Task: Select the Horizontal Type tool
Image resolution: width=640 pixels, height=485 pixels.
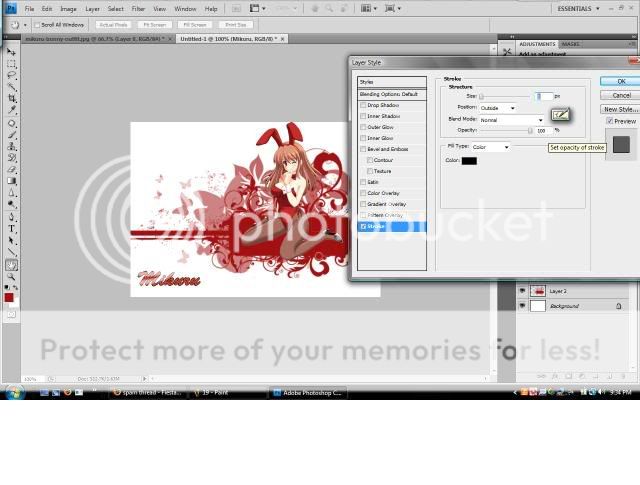Action: pyautogui.click(x=11, y=229)
